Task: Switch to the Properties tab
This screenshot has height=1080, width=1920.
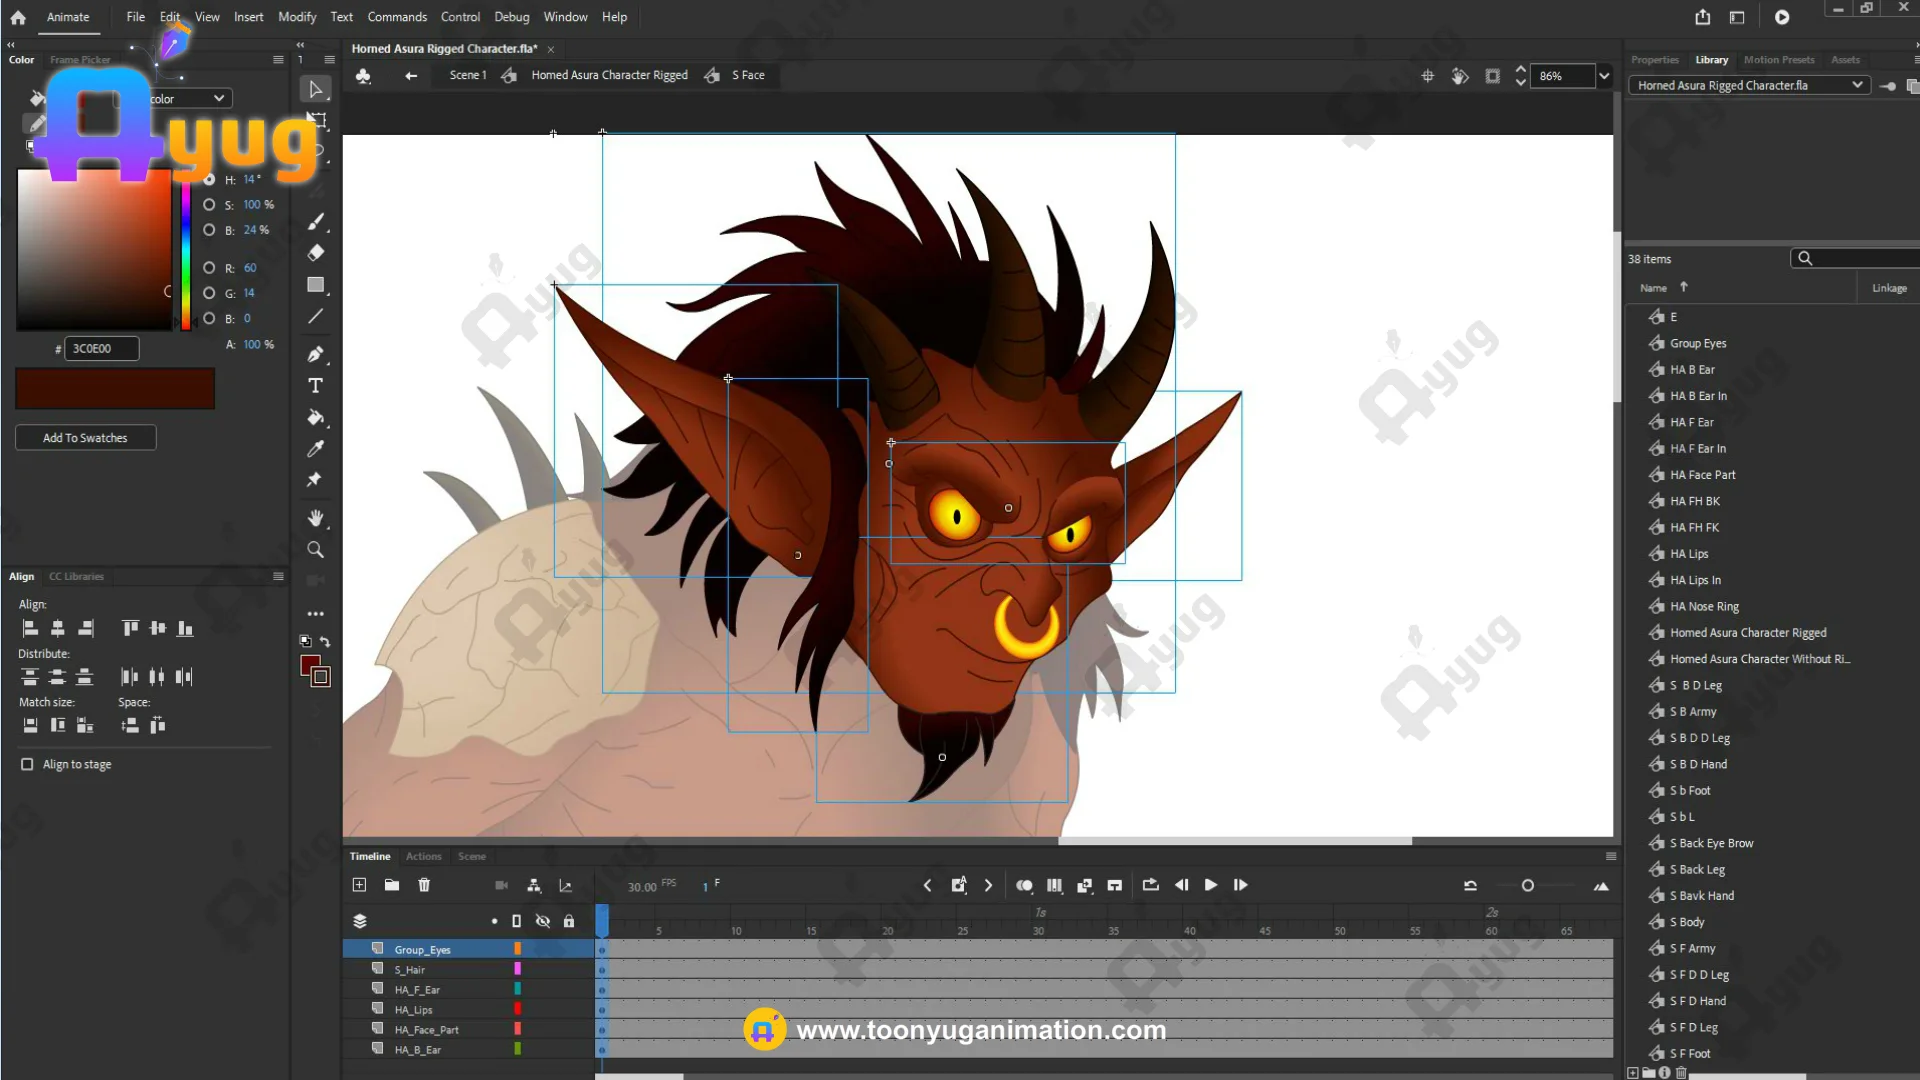Action: point(1654,60)
